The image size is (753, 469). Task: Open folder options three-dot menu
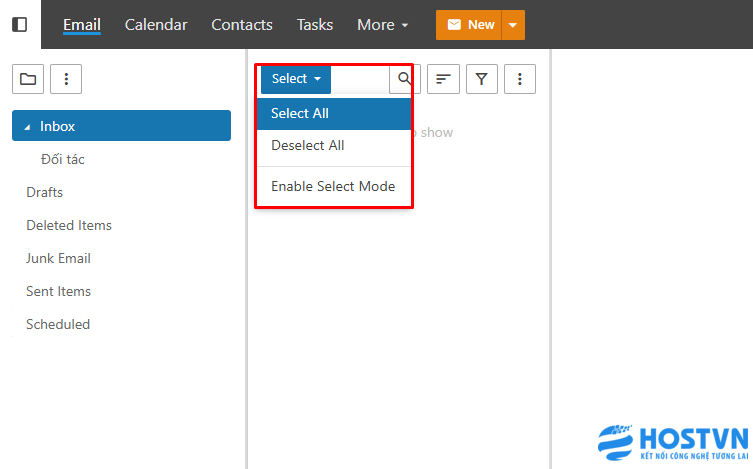click(66, 79)
